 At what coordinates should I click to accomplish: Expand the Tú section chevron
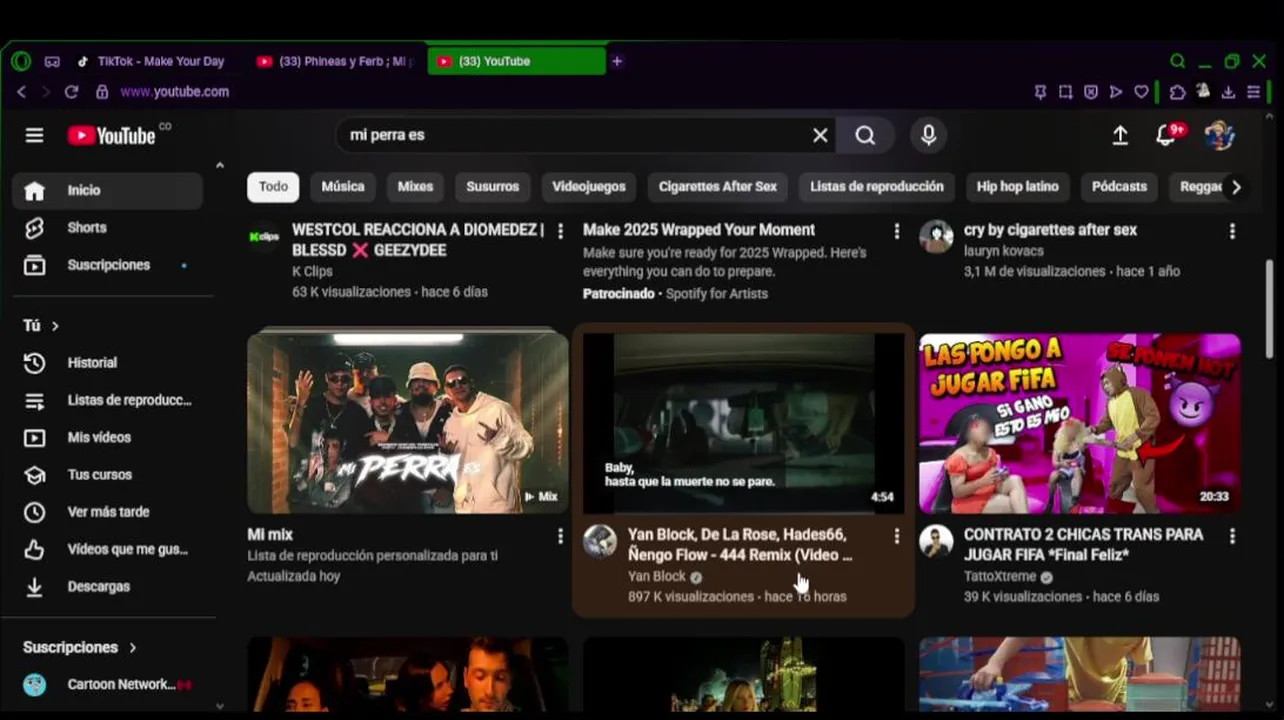click(55, 326)
